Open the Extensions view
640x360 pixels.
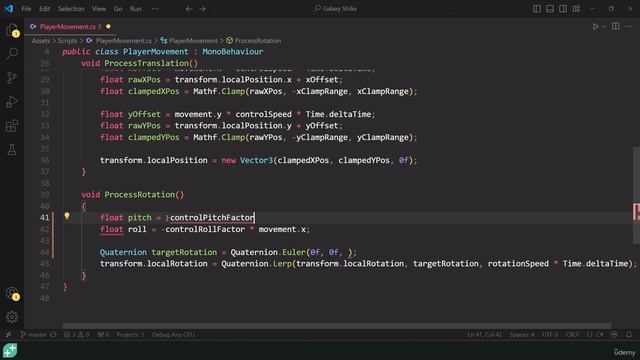[x=12, y=126]
